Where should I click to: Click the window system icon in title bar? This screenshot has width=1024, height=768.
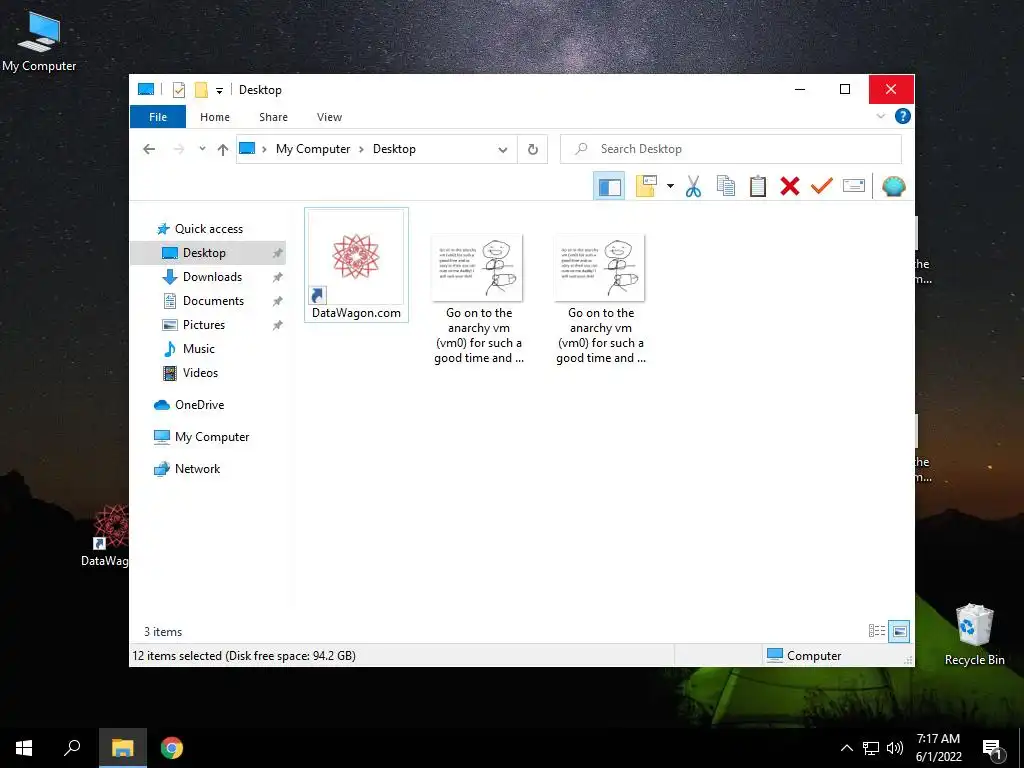pyautogui.click(x=146, y=89)
